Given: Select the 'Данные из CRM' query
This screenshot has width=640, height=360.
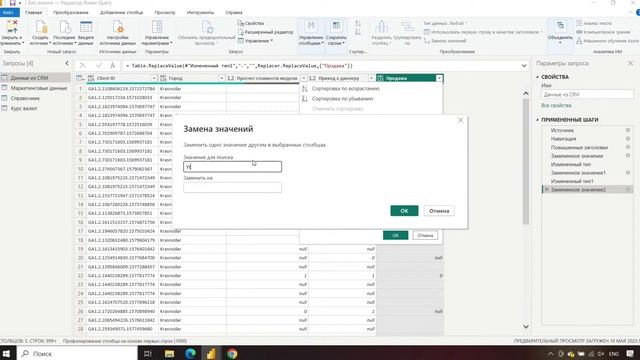Looking at the screenshot, I should pos(35,78).
